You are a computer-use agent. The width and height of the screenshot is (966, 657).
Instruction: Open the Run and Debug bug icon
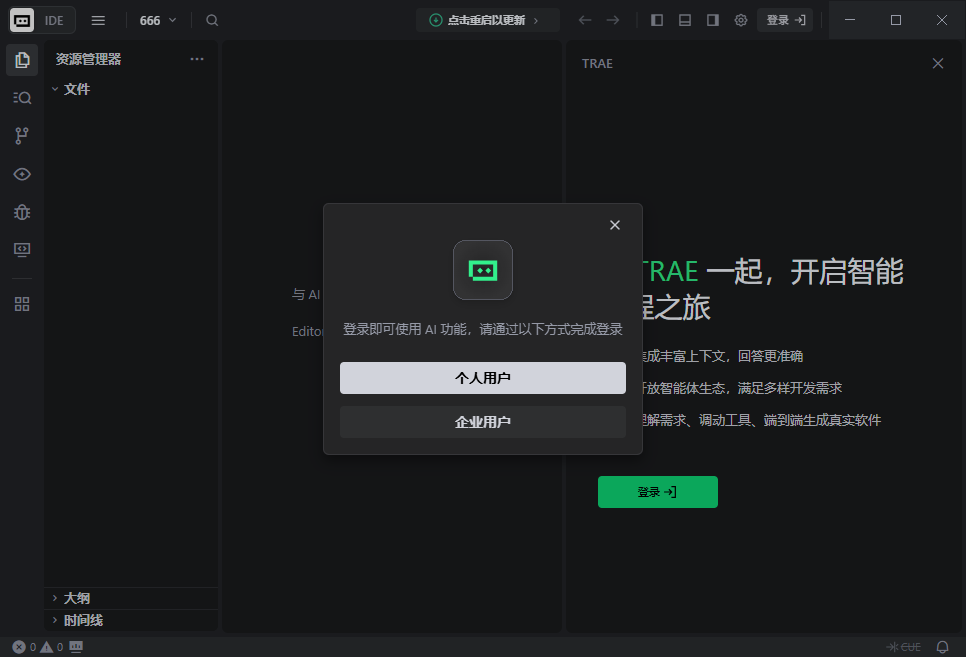pyautogui.click(x=22, y=213)
